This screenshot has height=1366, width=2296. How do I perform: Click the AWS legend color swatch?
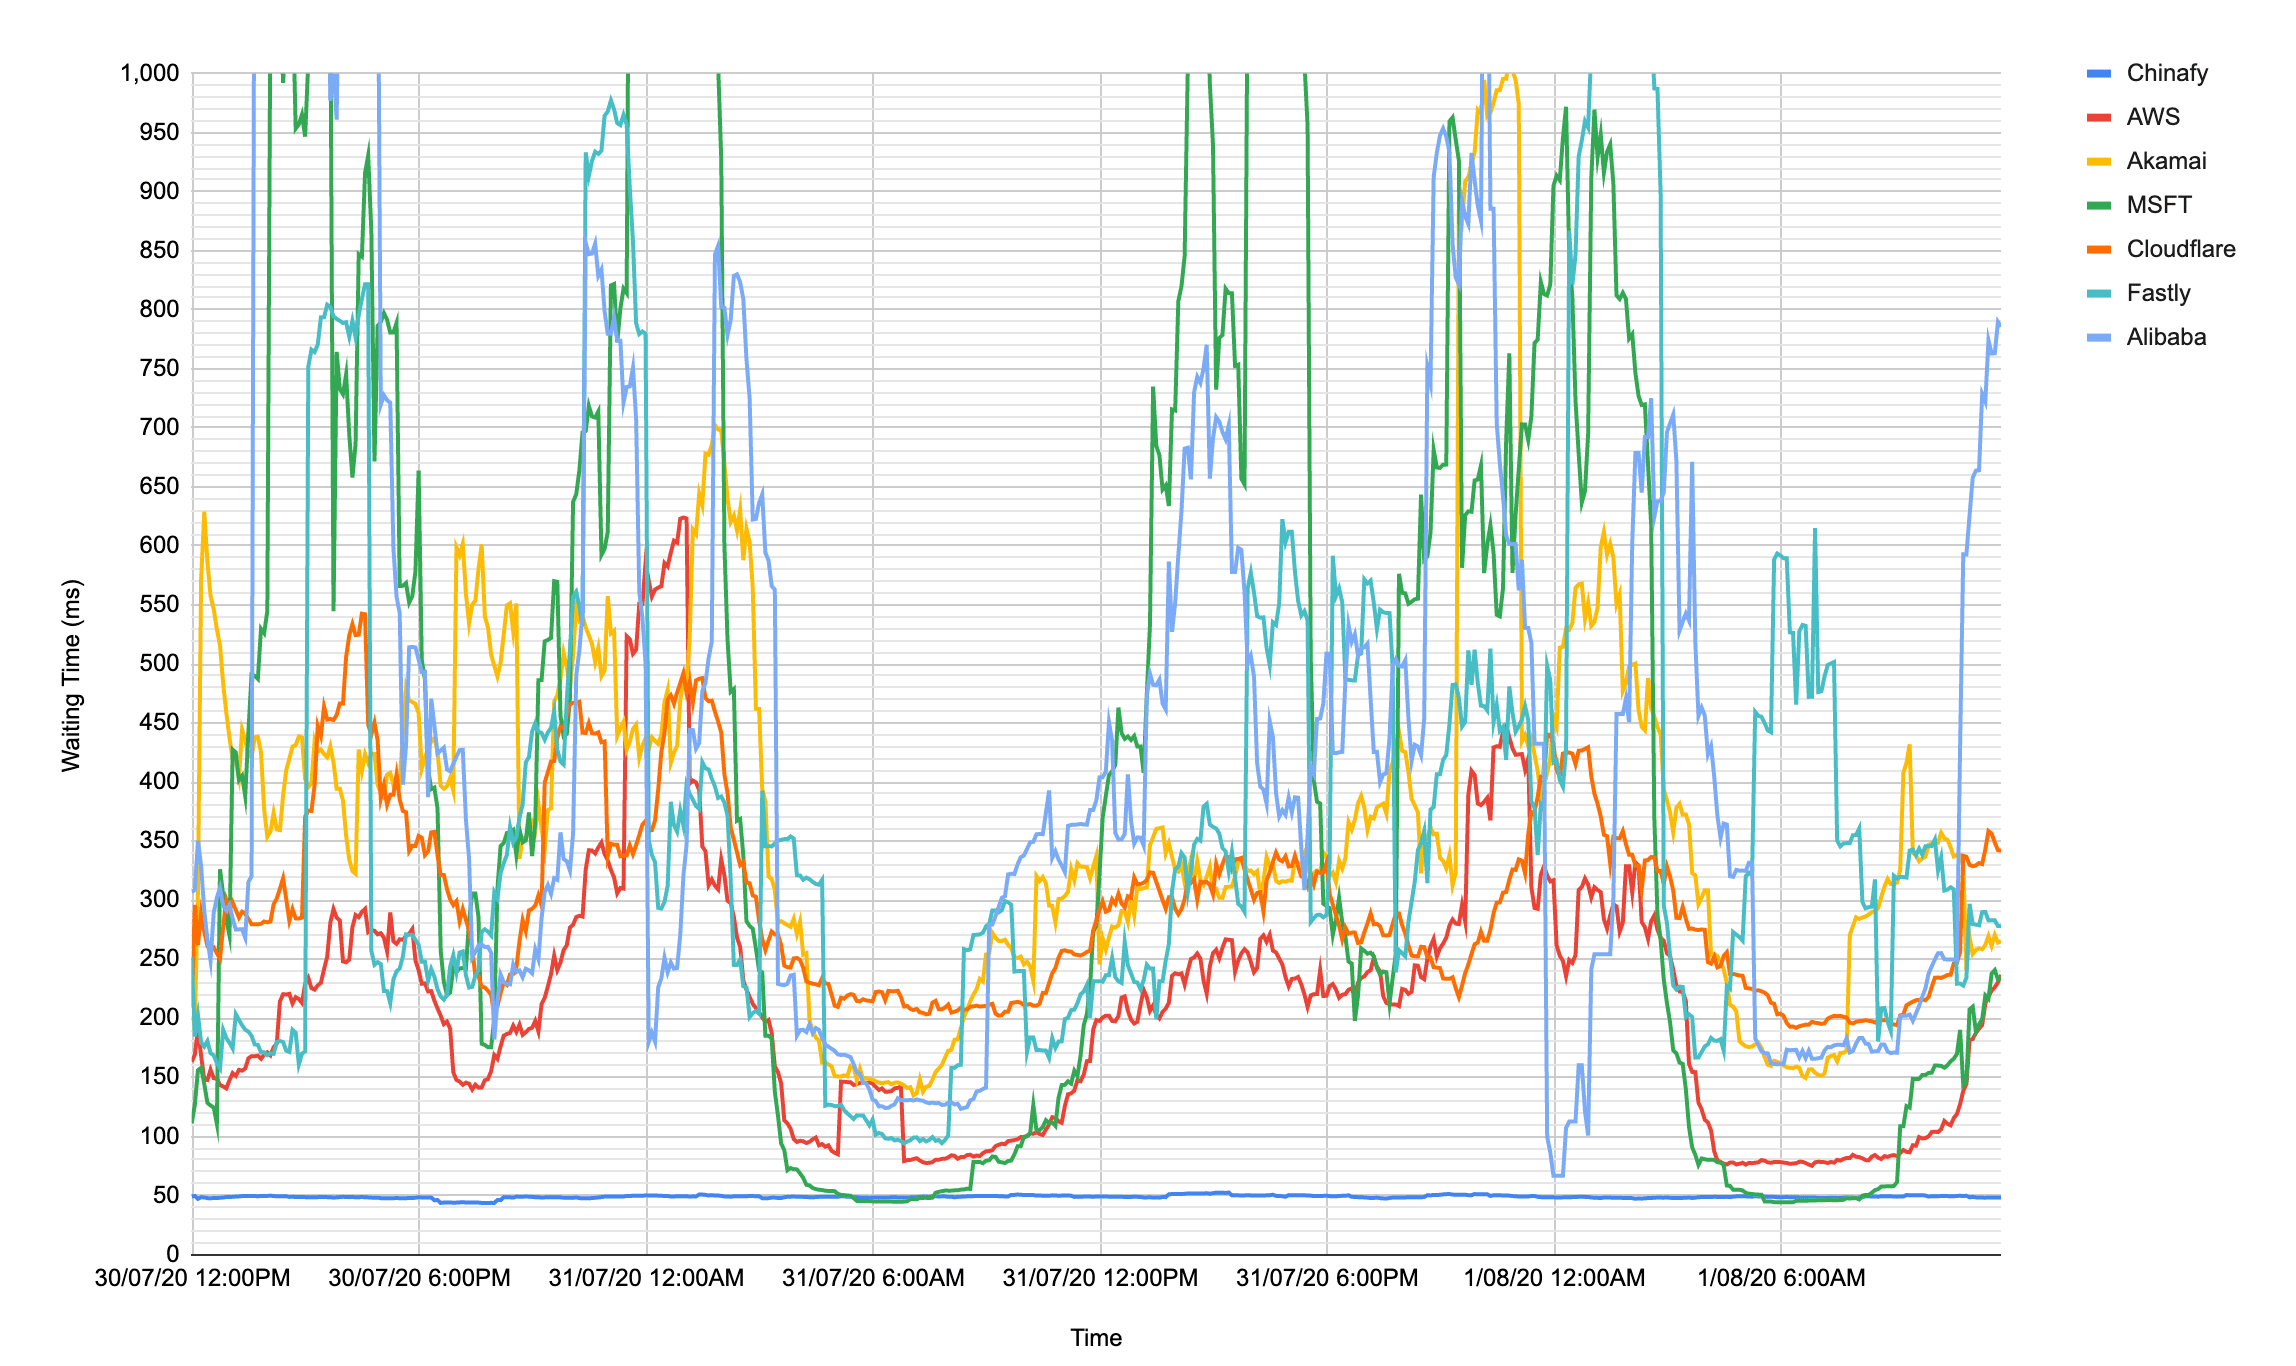[2099, 117]
